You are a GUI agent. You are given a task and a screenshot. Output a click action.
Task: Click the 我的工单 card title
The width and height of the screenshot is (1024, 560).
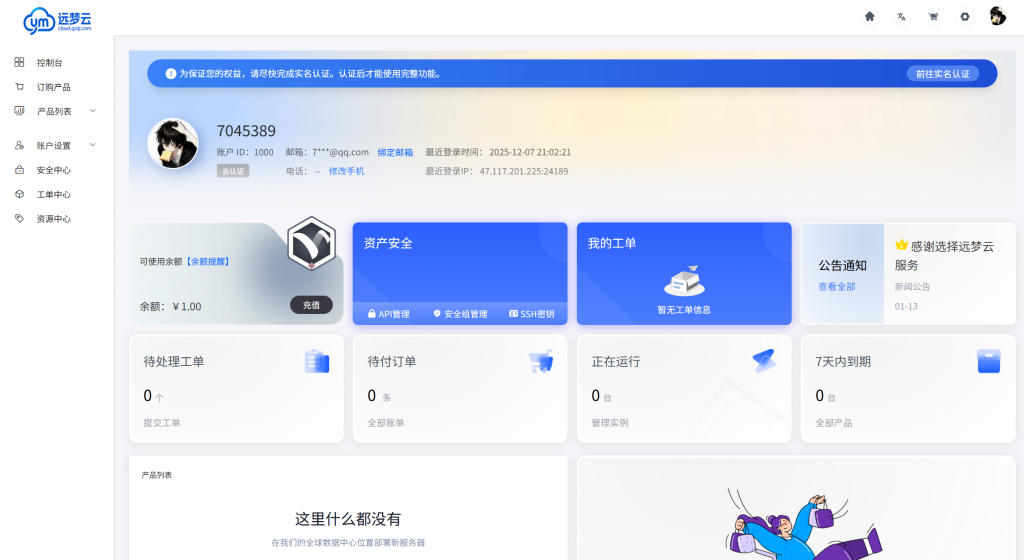(612, 243)
